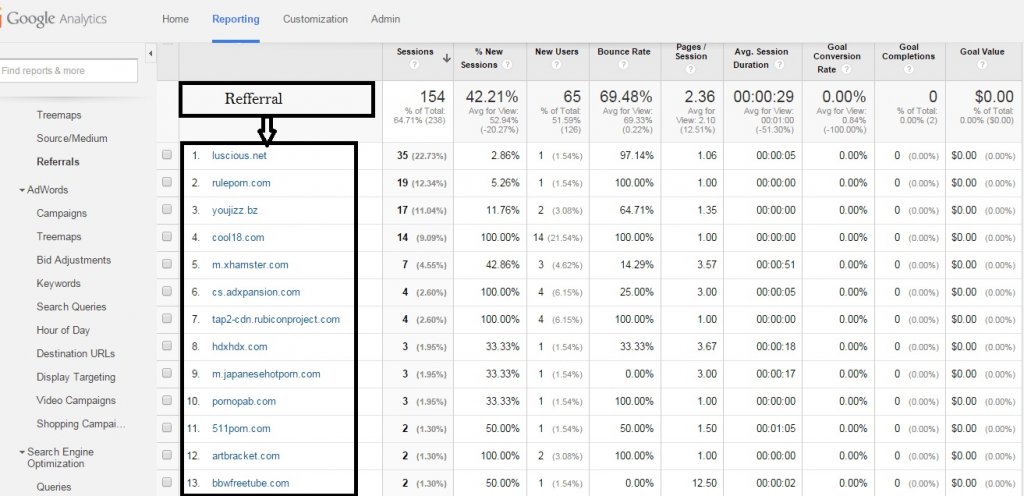The width and height of the screenshot is (1024, 496).
Task: Sort by Bounce Rate column header
Action: [x=624, y=52]
